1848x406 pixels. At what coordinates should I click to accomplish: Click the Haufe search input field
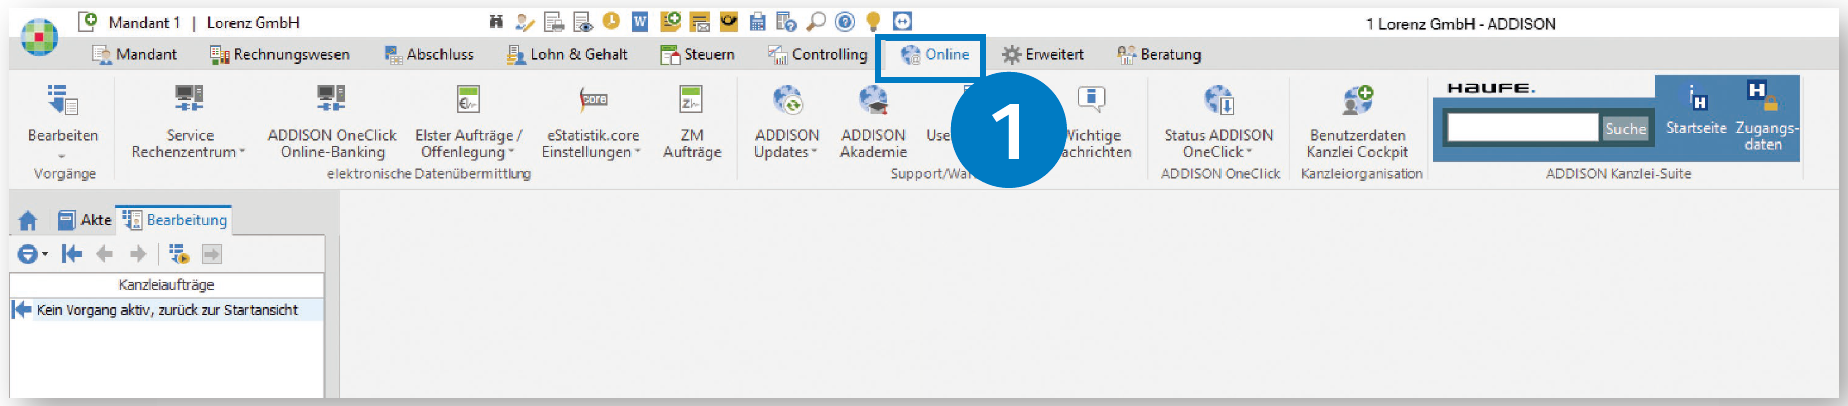(1522, 127)
